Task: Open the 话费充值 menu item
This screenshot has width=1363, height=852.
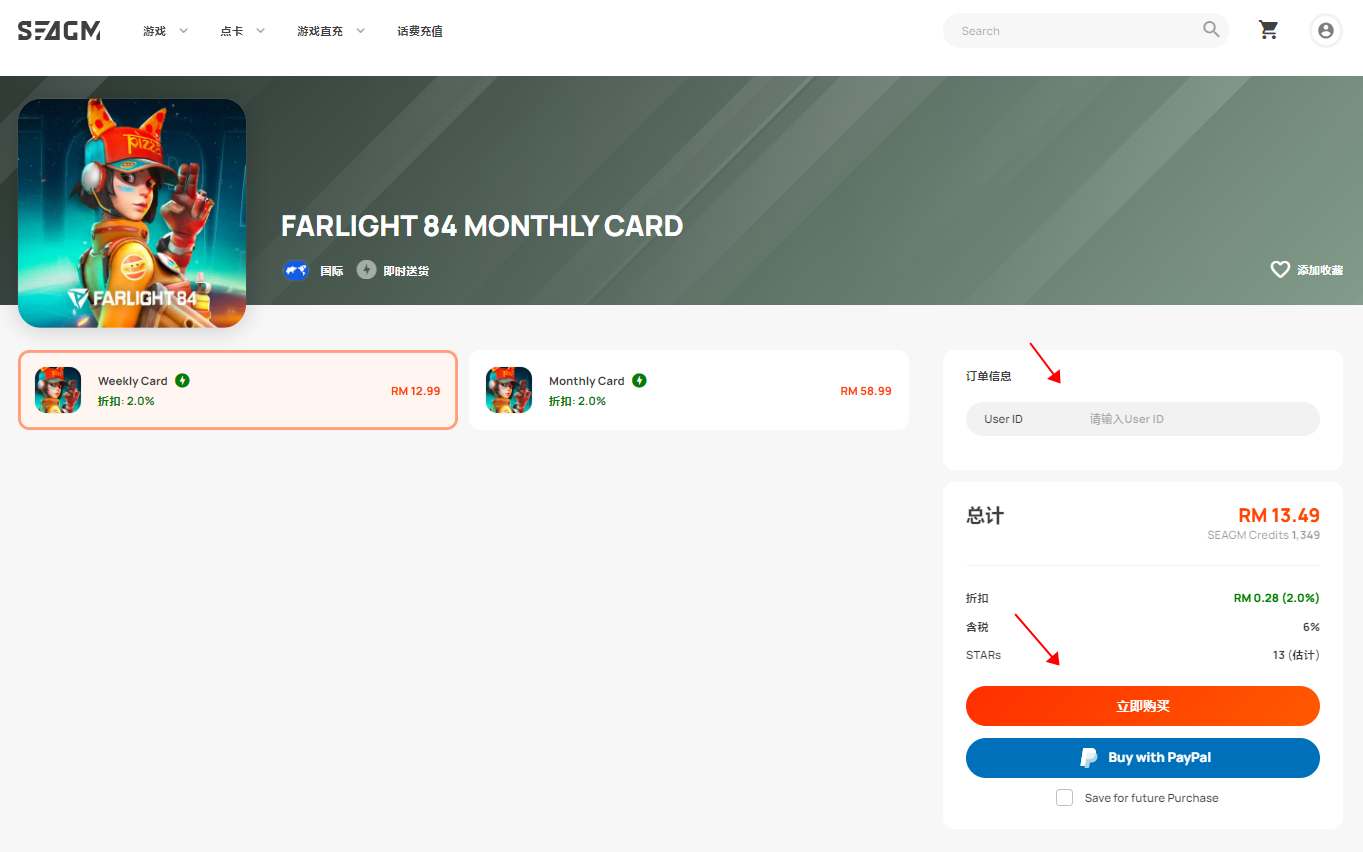Action: [420, 31]
